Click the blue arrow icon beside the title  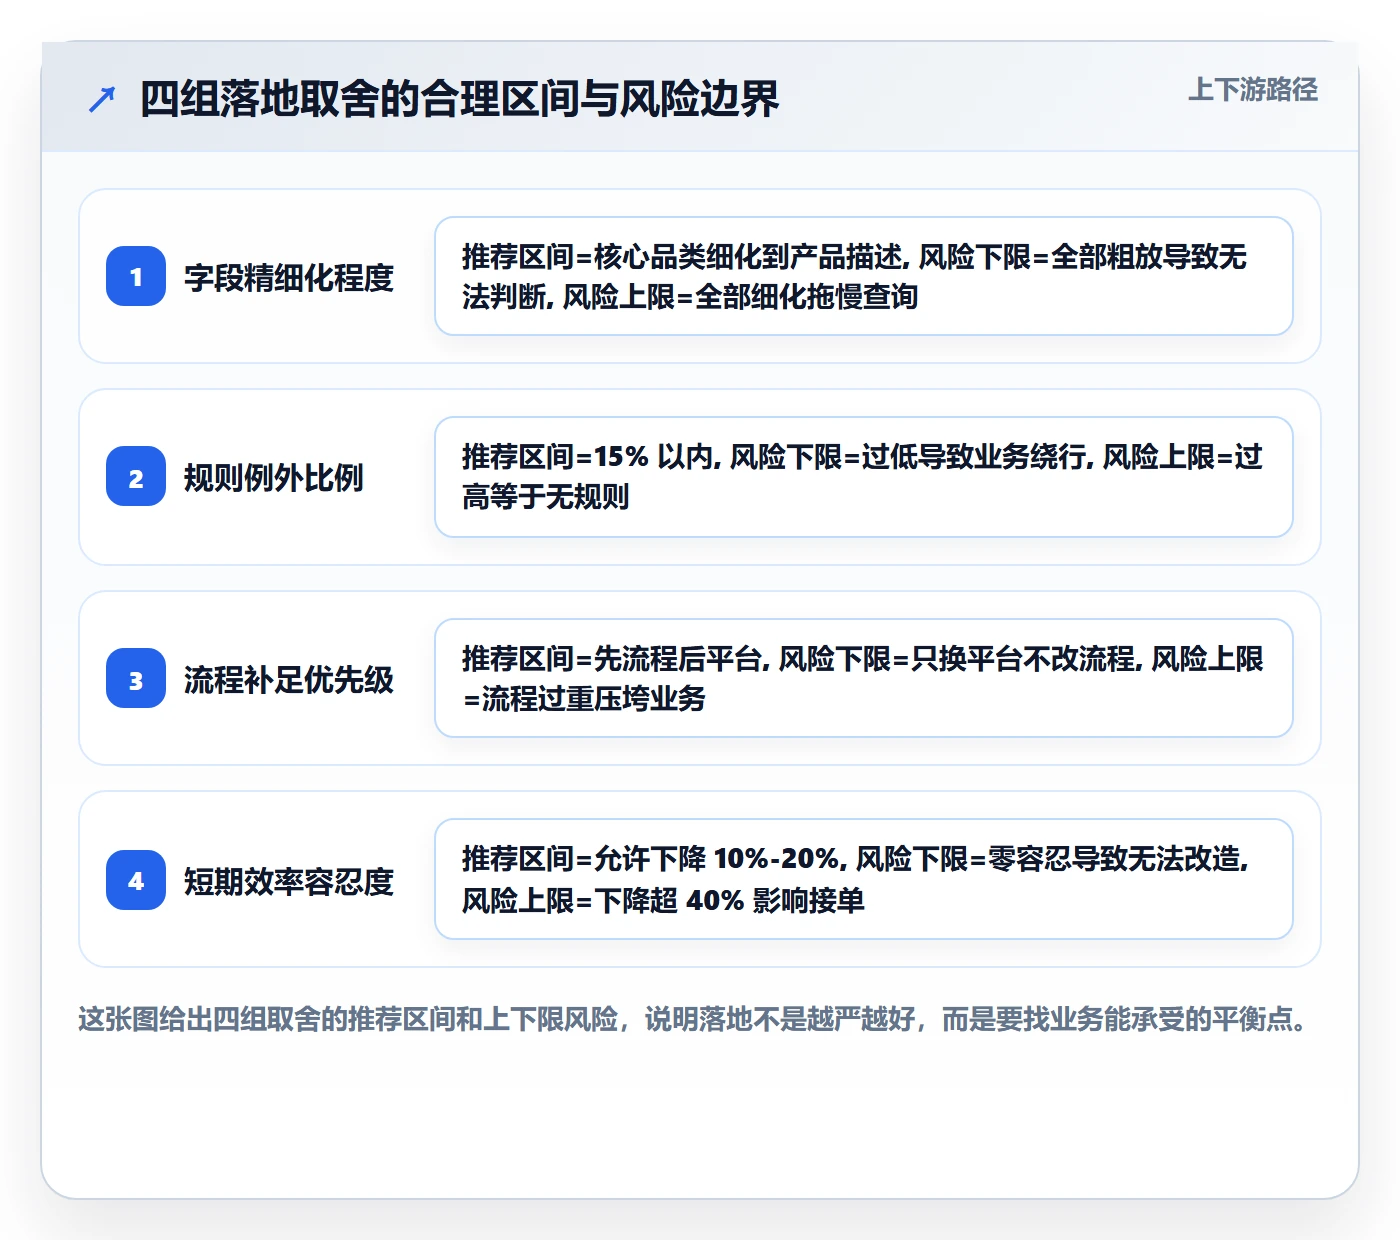click(102, 99)
